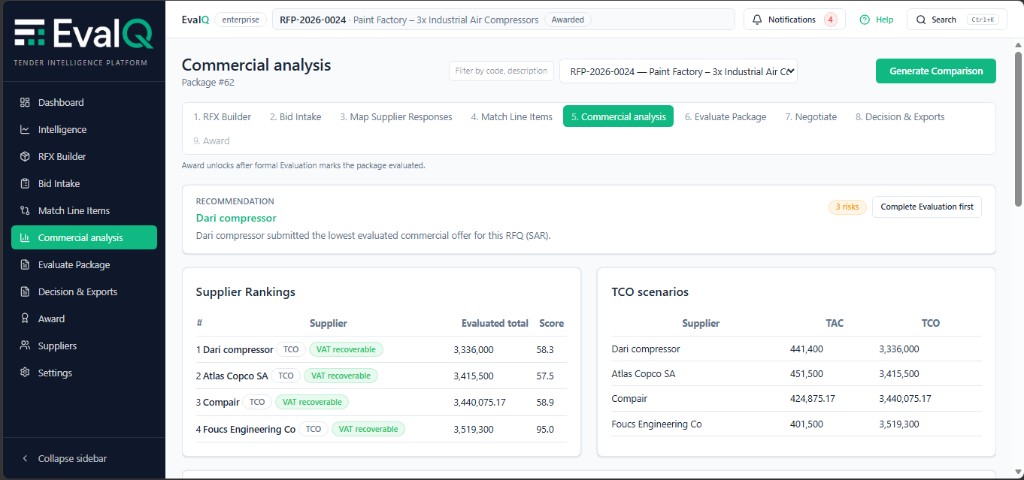Click the 3 risks badge
The width and height of the screenshot is (1024, 480).
[847, 207]
